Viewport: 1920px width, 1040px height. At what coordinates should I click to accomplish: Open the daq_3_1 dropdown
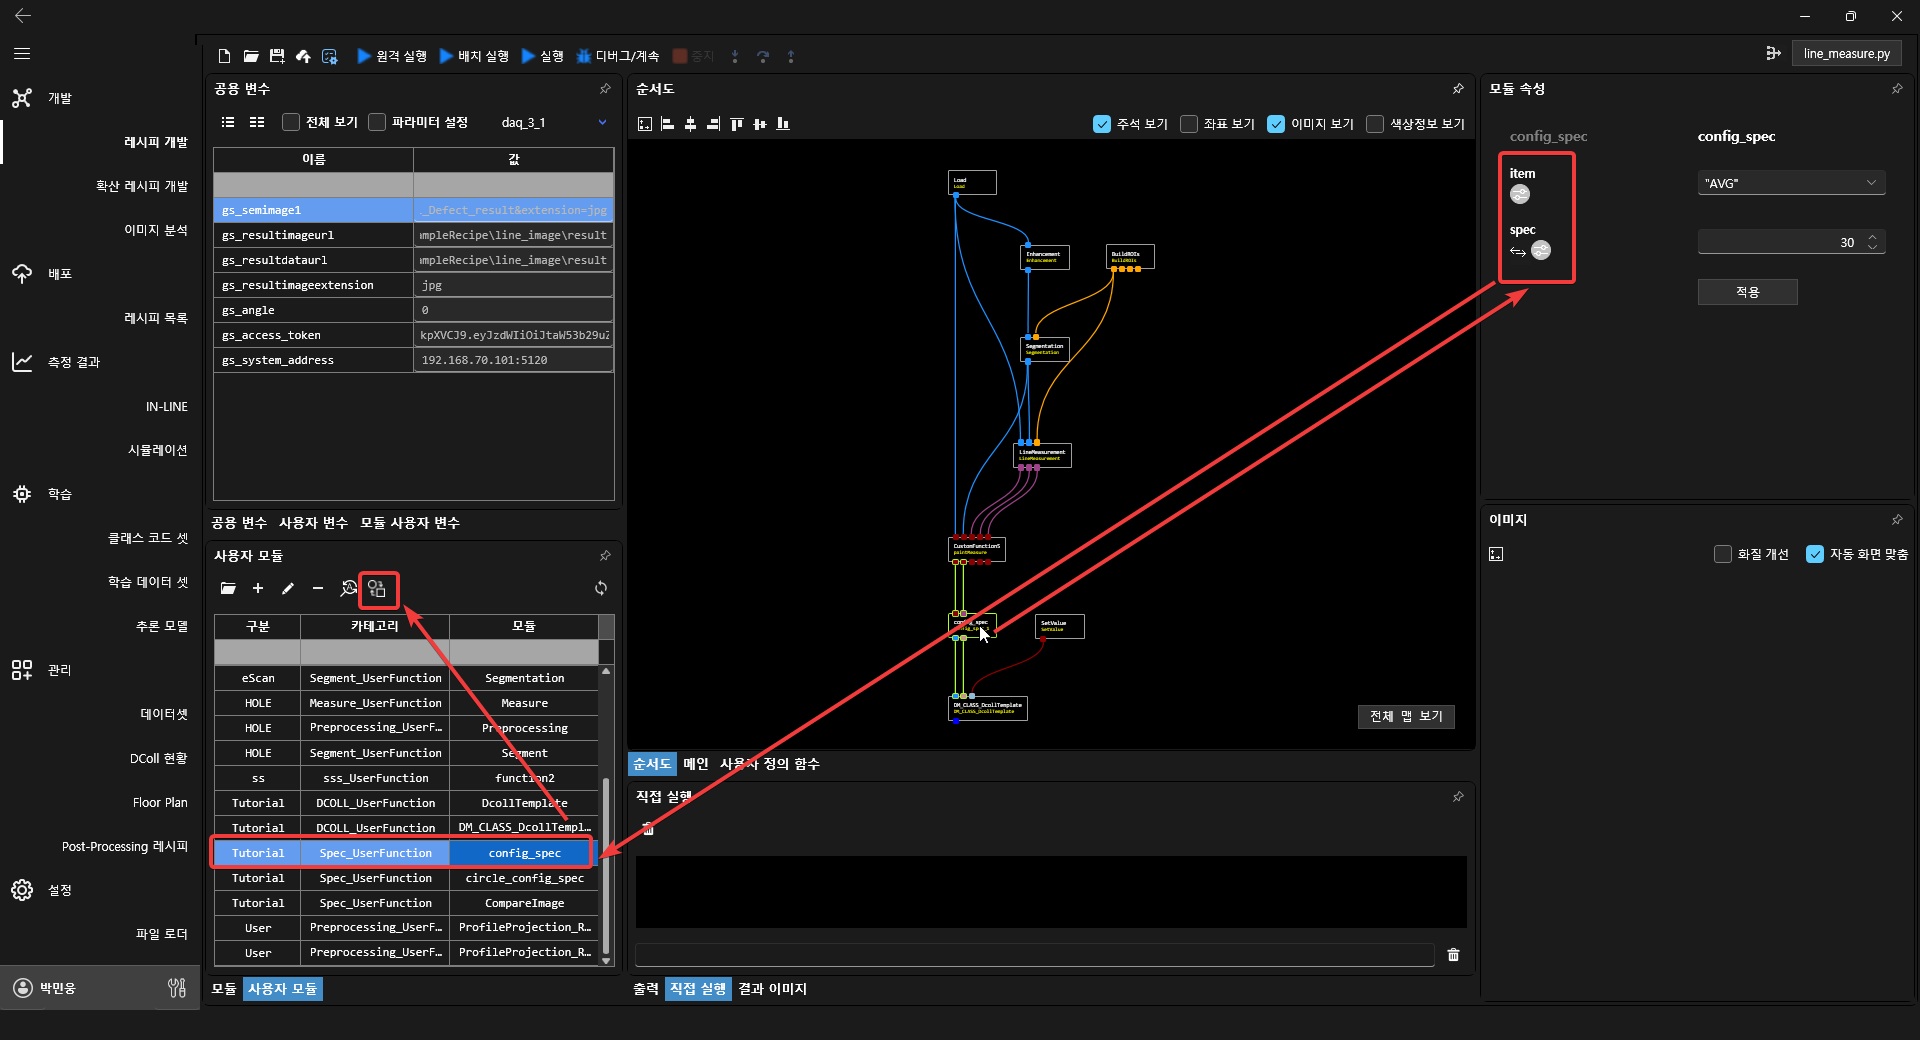tap(602, 122)
